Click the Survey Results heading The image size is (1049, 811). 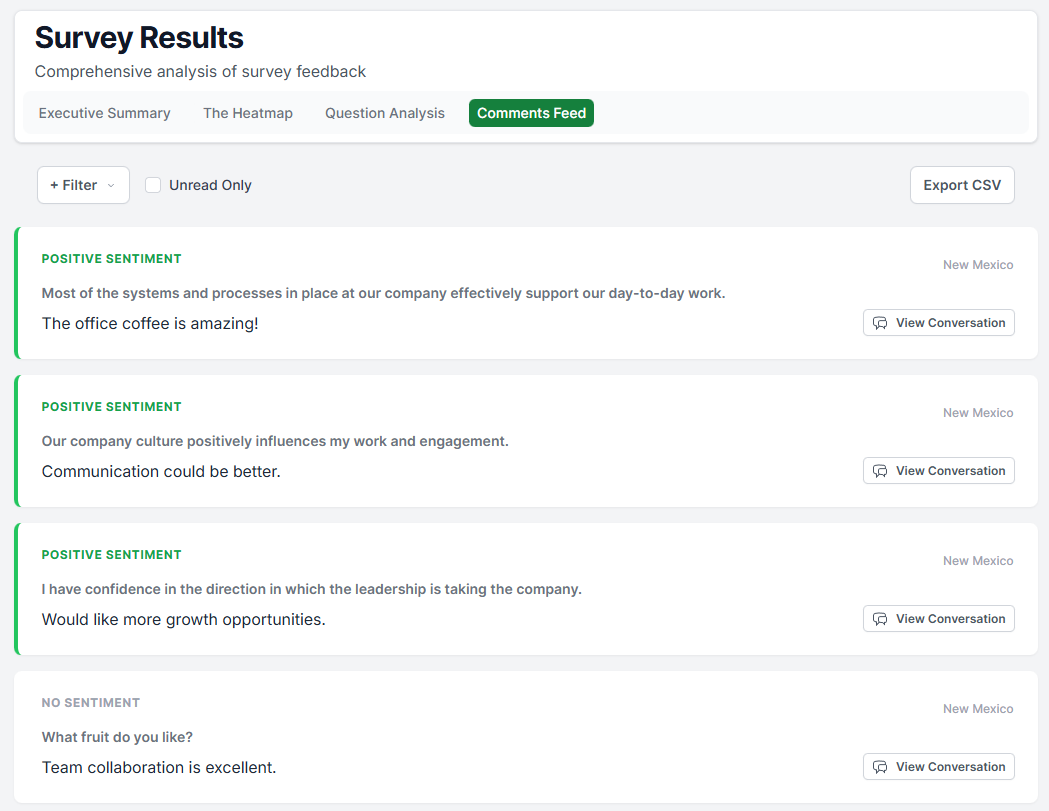tap(139, 38)
